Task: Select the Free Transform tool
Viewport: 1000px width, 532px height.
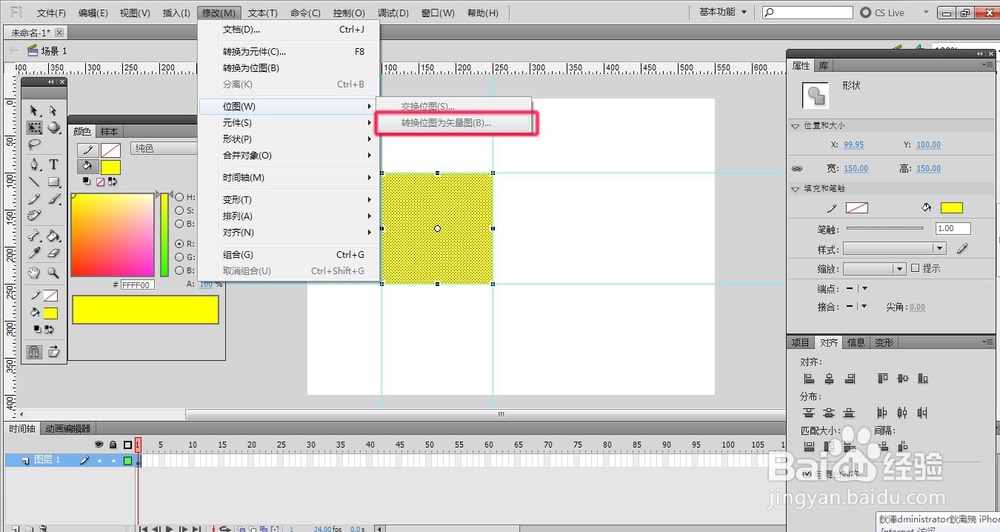Action: tap(34, 128)
